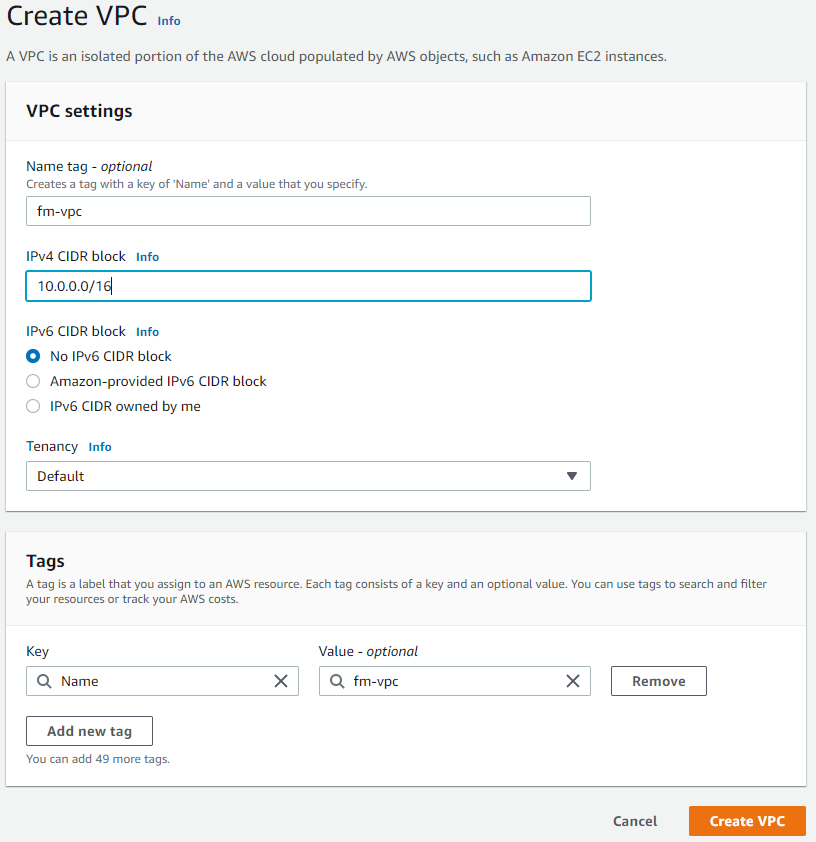Click the tag Key search field
The image size is (816, 842).
click(160, 681)
